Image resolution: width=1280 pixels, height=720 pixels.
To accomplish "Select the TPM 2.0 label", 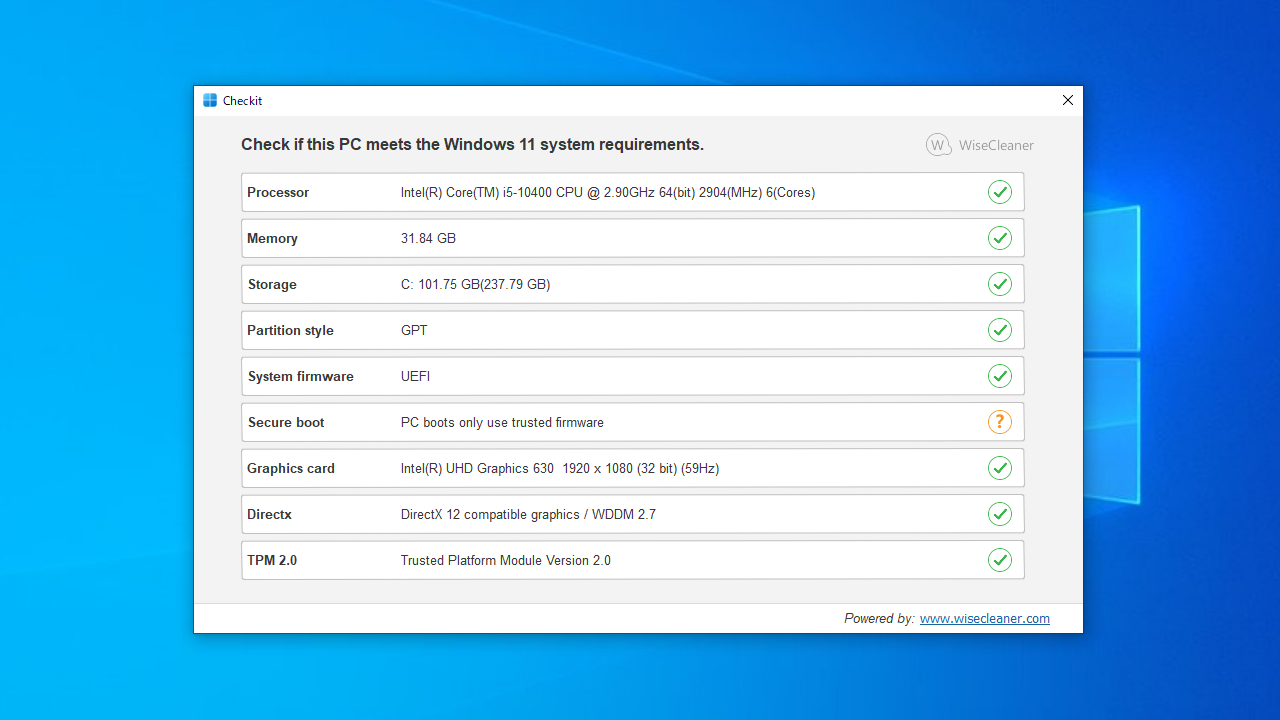I will (272, 560).
